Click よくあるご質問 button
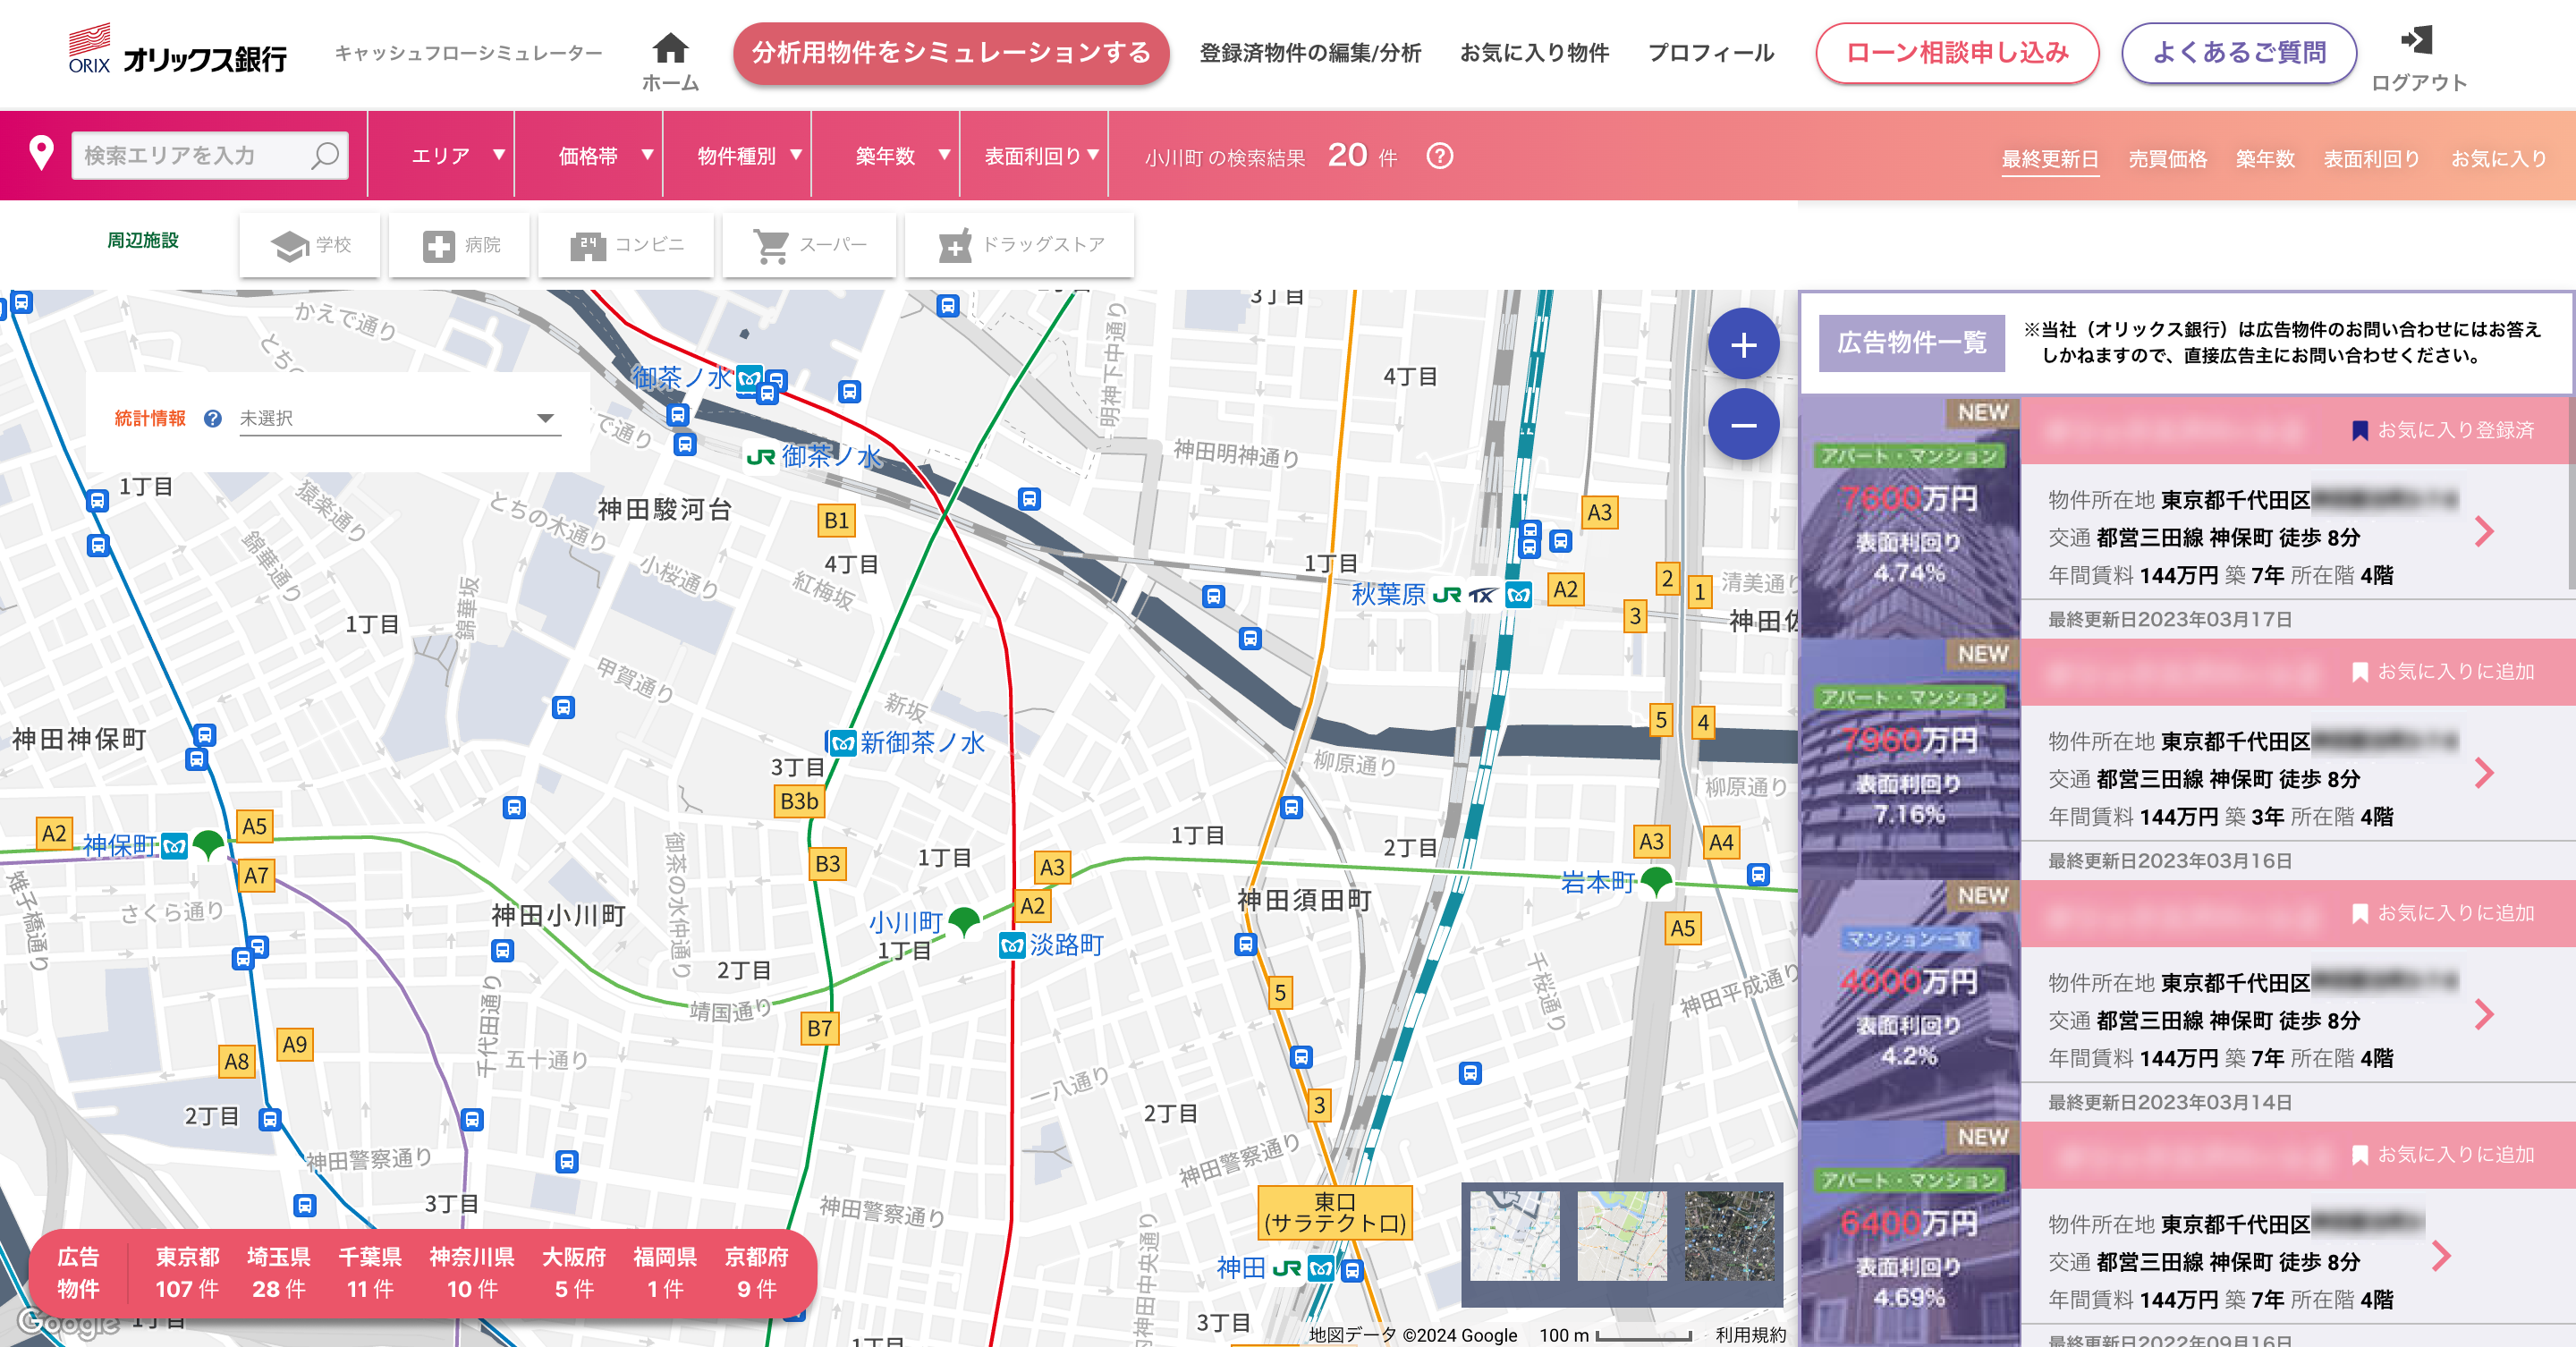This screenshot has width=2576, height=1347. [x=2239, y=53]
